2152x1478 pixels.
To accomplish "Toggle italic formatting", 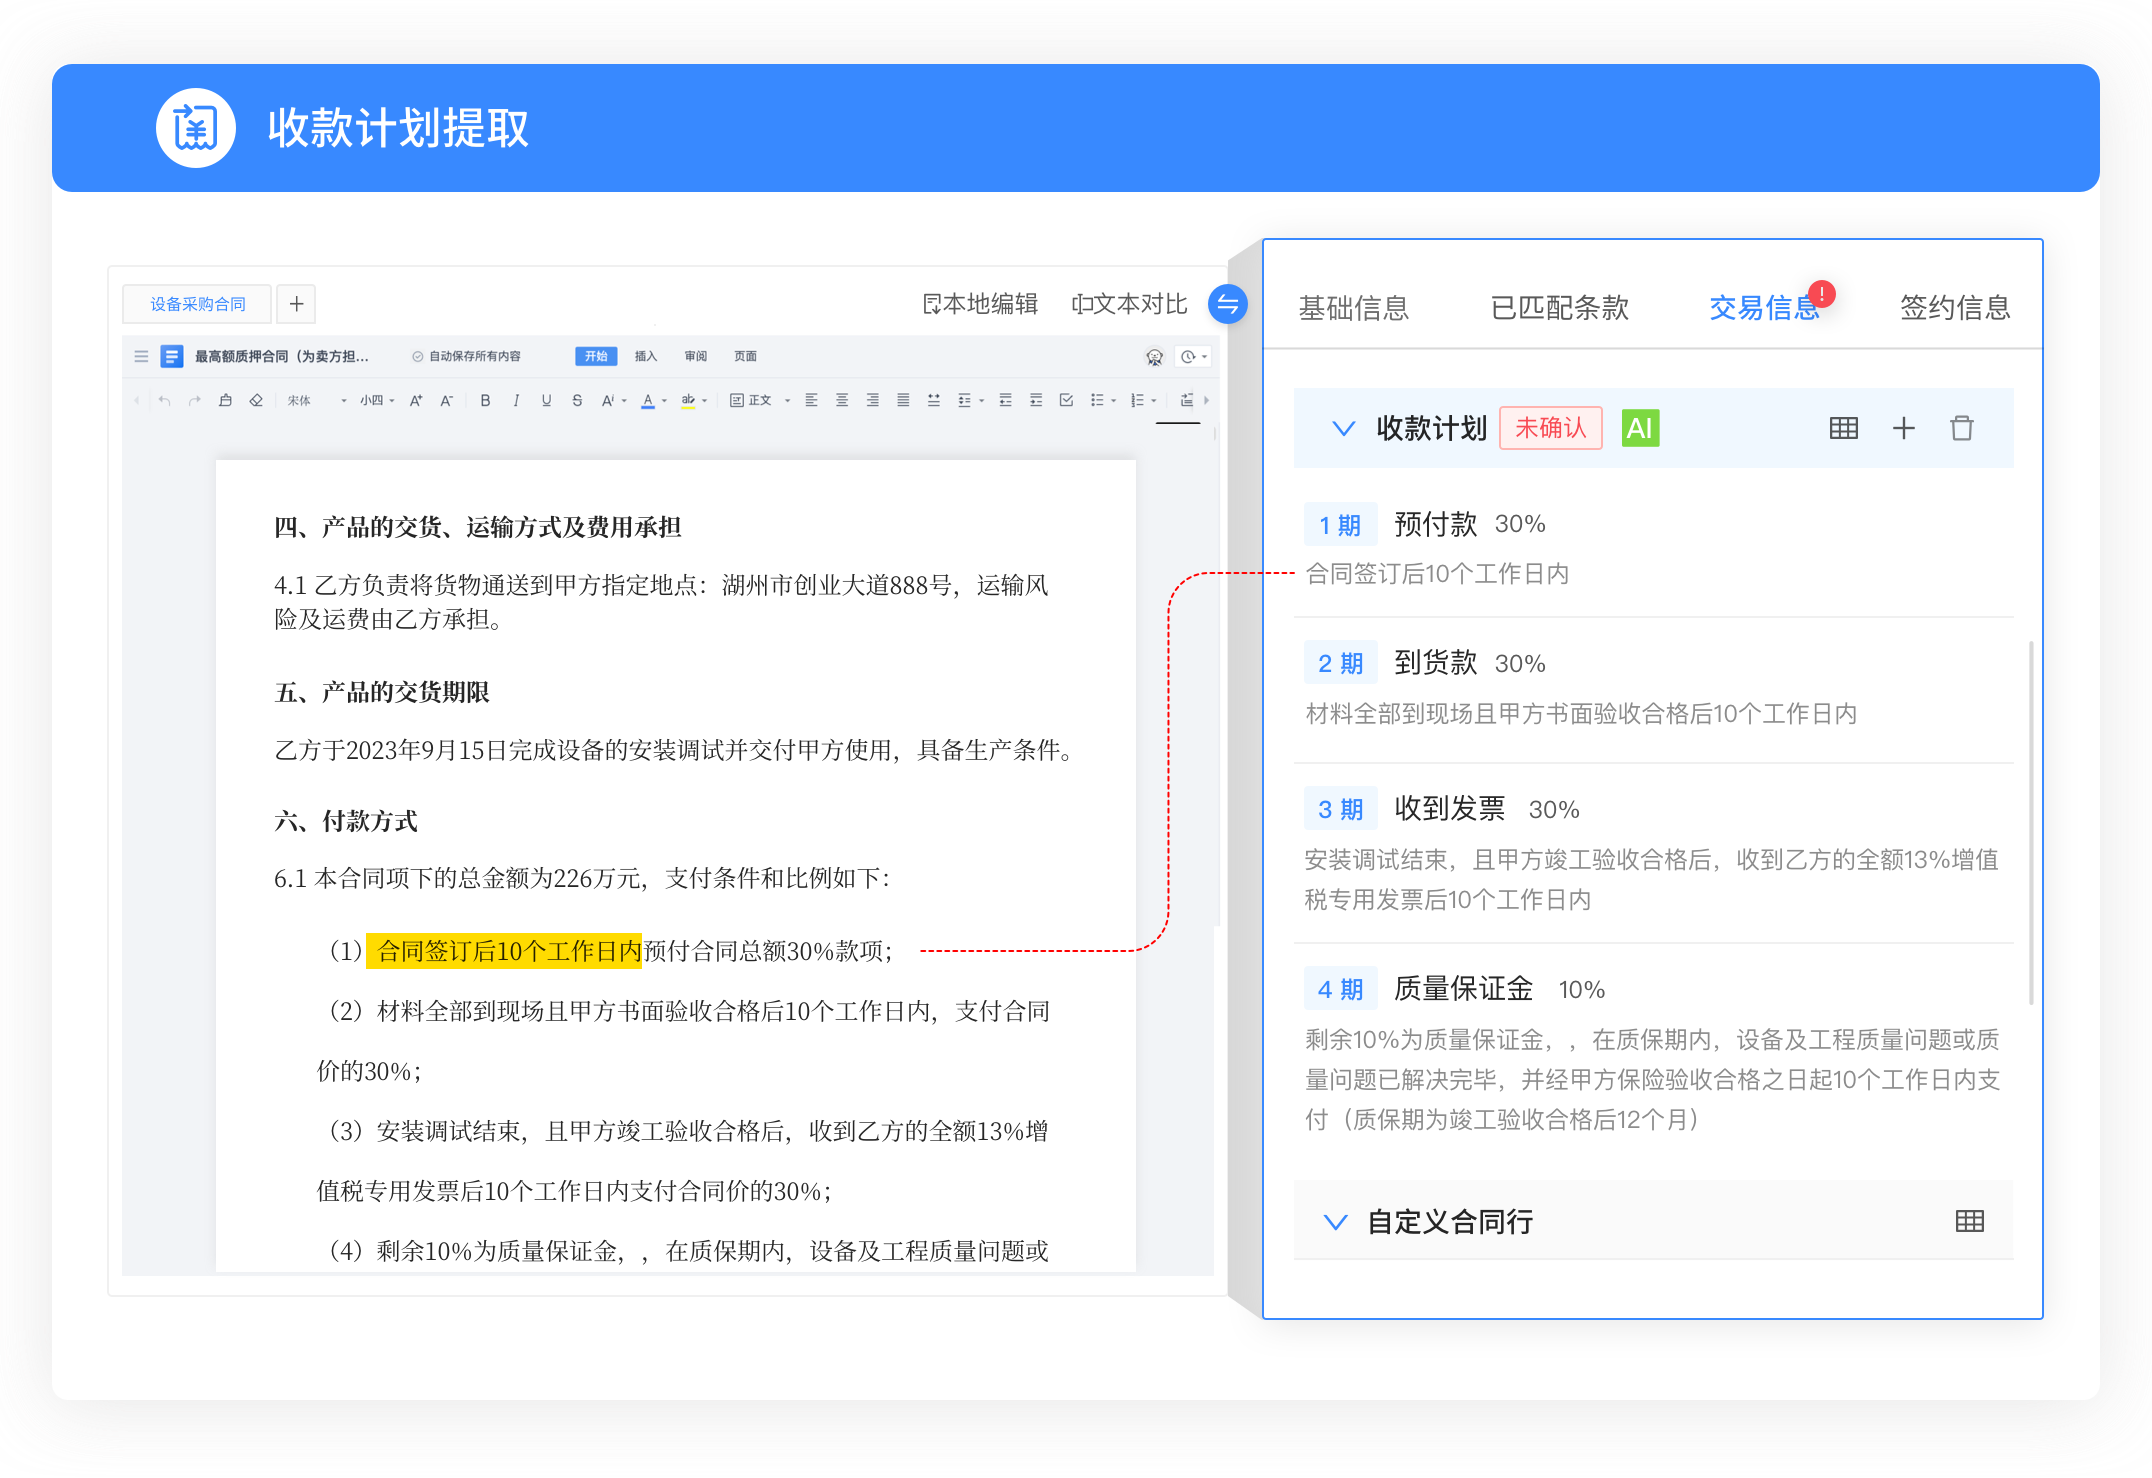I will [516, 400].
